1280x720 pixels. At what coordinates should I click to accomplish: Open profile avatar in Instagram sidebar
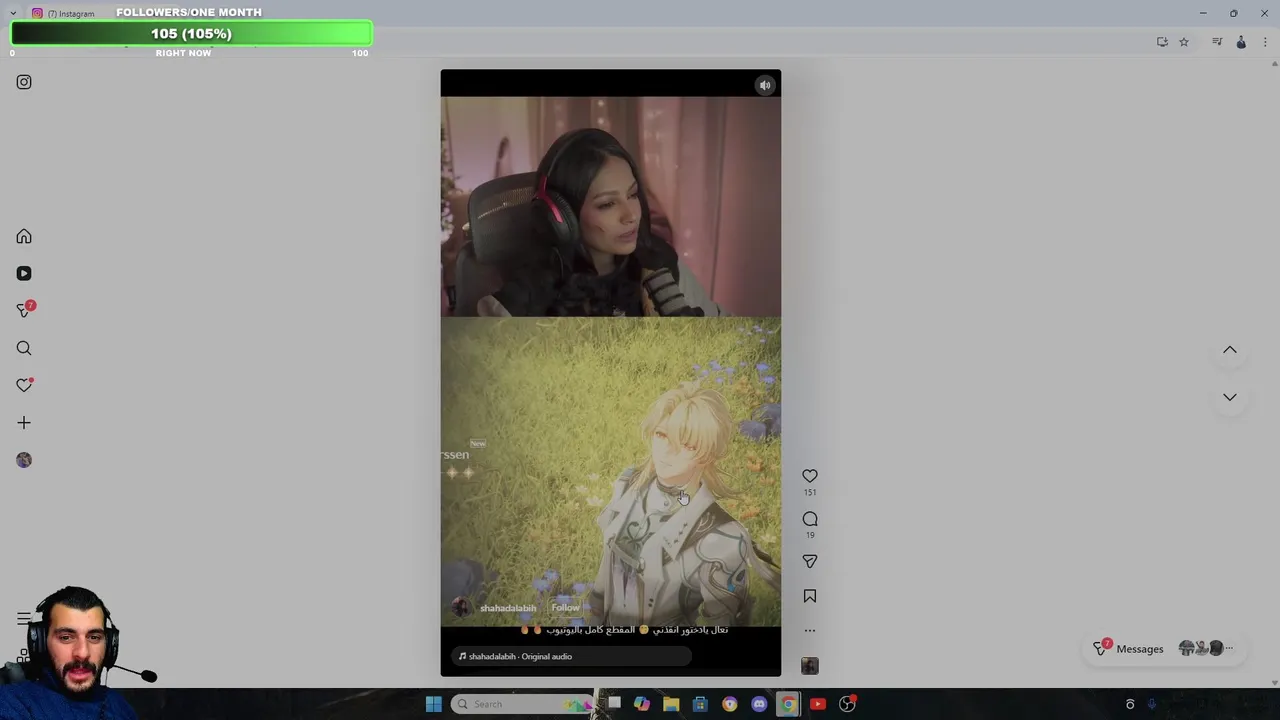tap(24, 460)
